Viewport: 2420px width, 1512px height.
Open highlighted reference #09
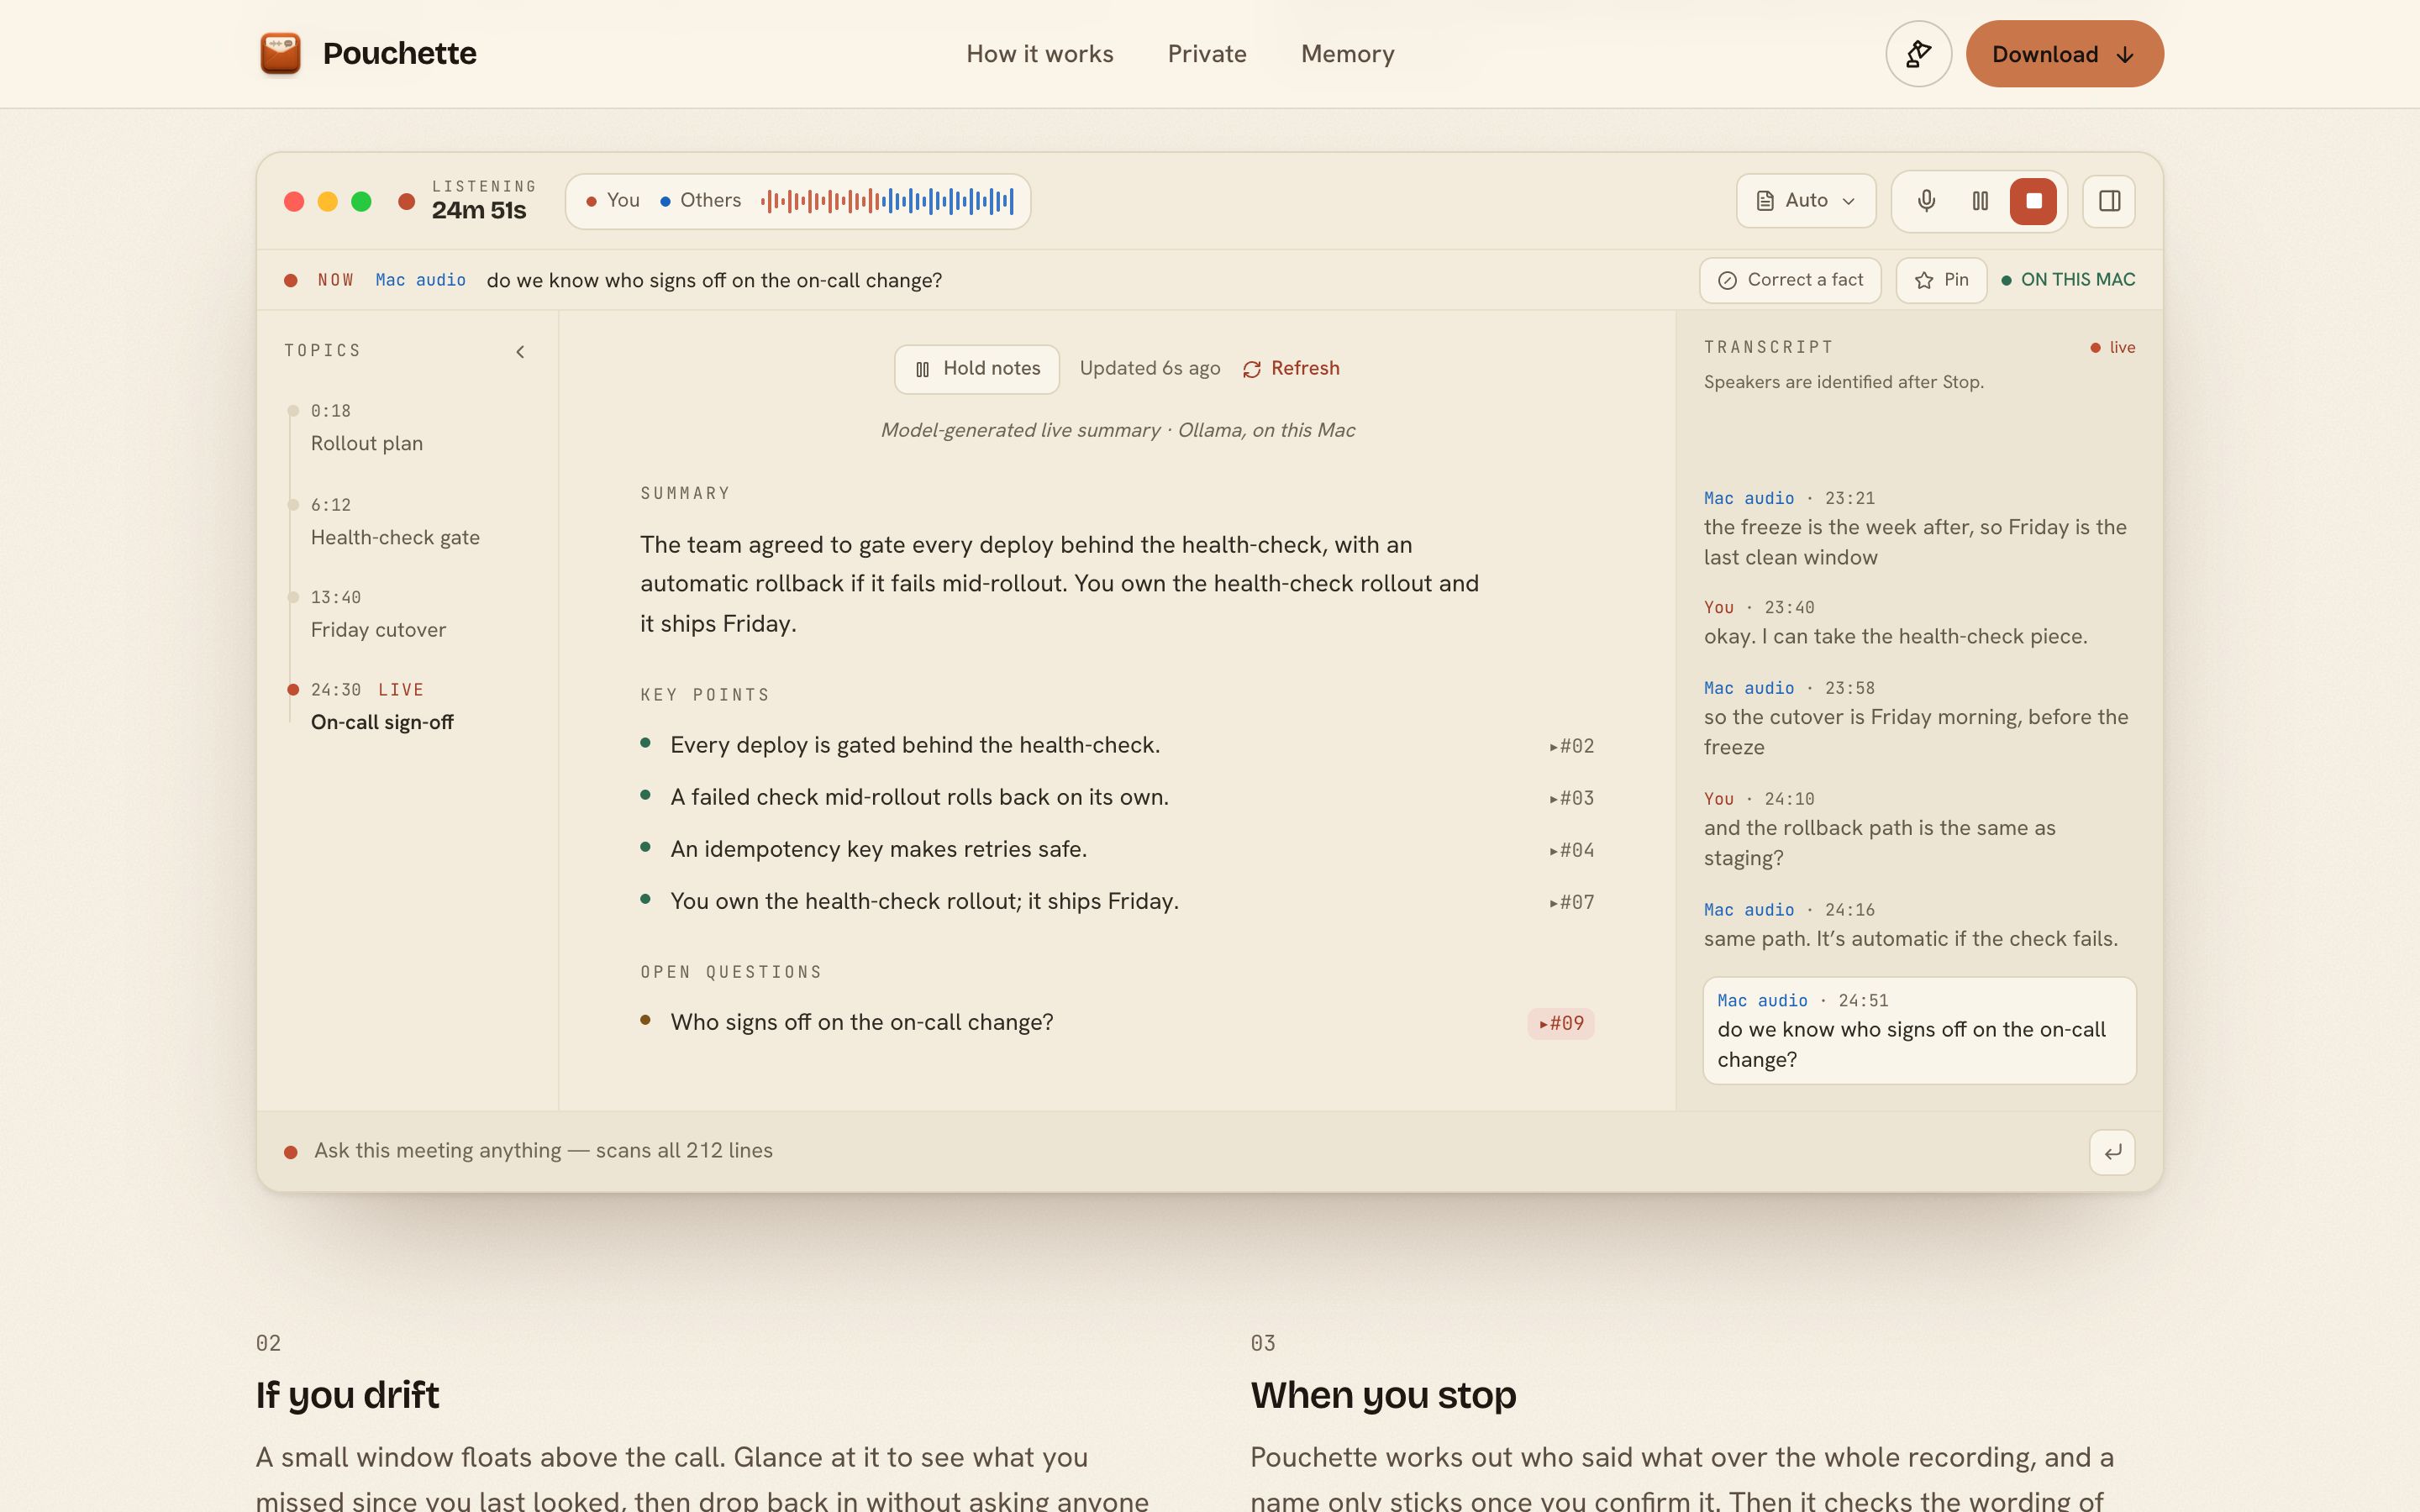click(x=1561, y=1023)
